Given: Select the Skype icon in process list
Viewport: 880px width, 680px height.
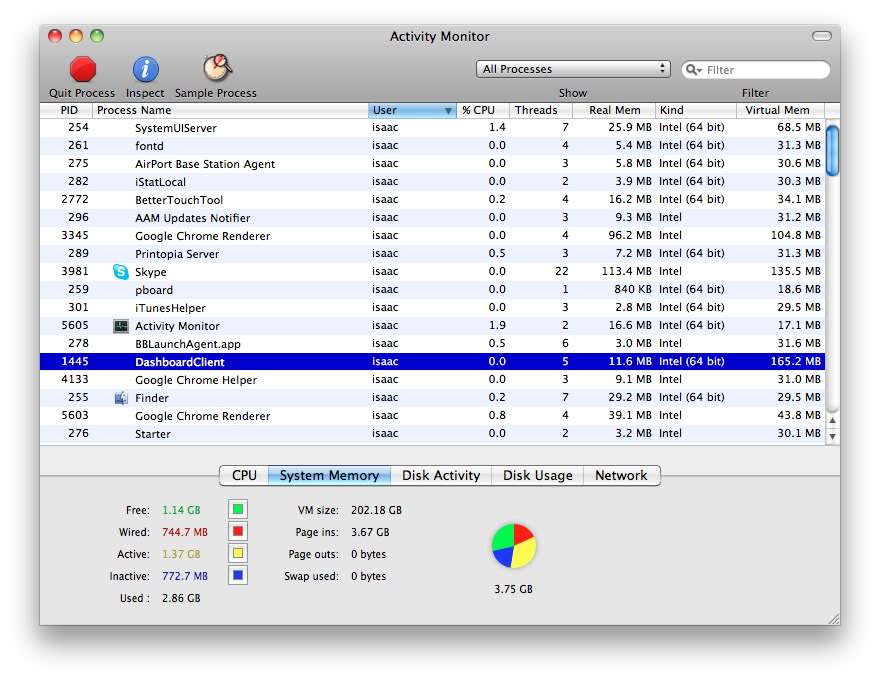Looking at the screenshot, I should coord(121,272).
